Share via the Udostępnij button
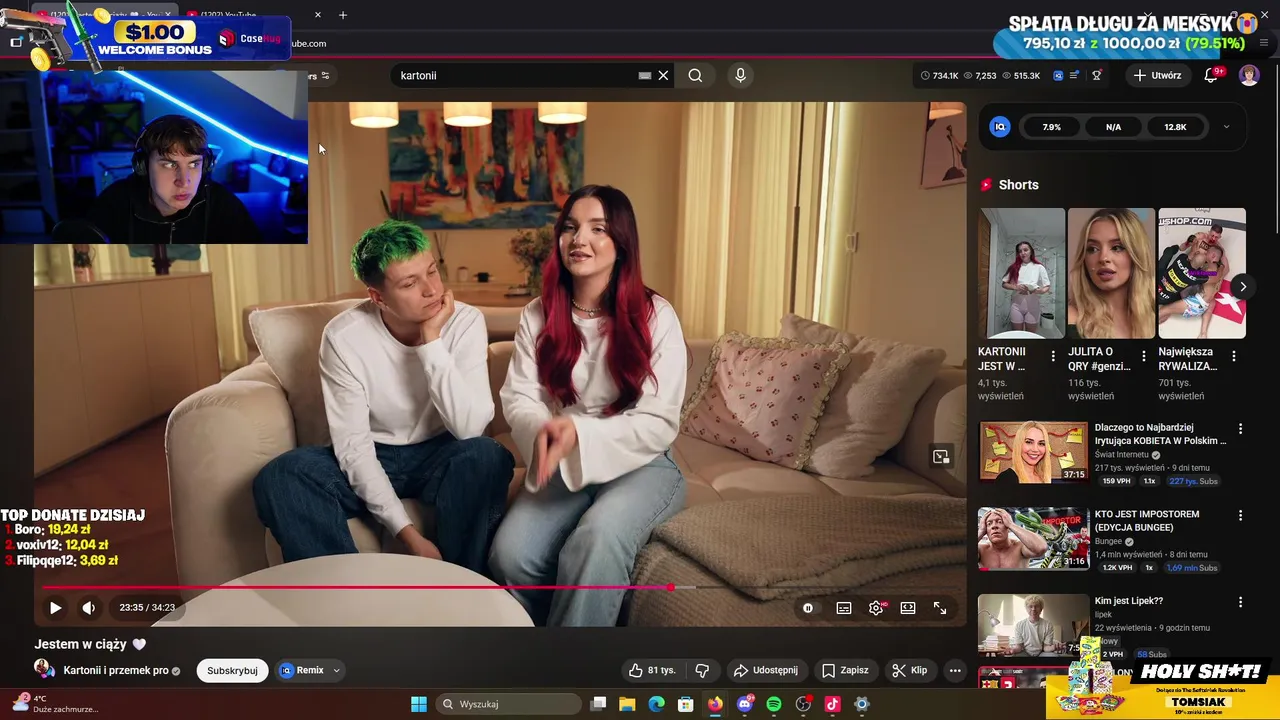Viewport: 1280px width, 720px height. tap(765, 670)
